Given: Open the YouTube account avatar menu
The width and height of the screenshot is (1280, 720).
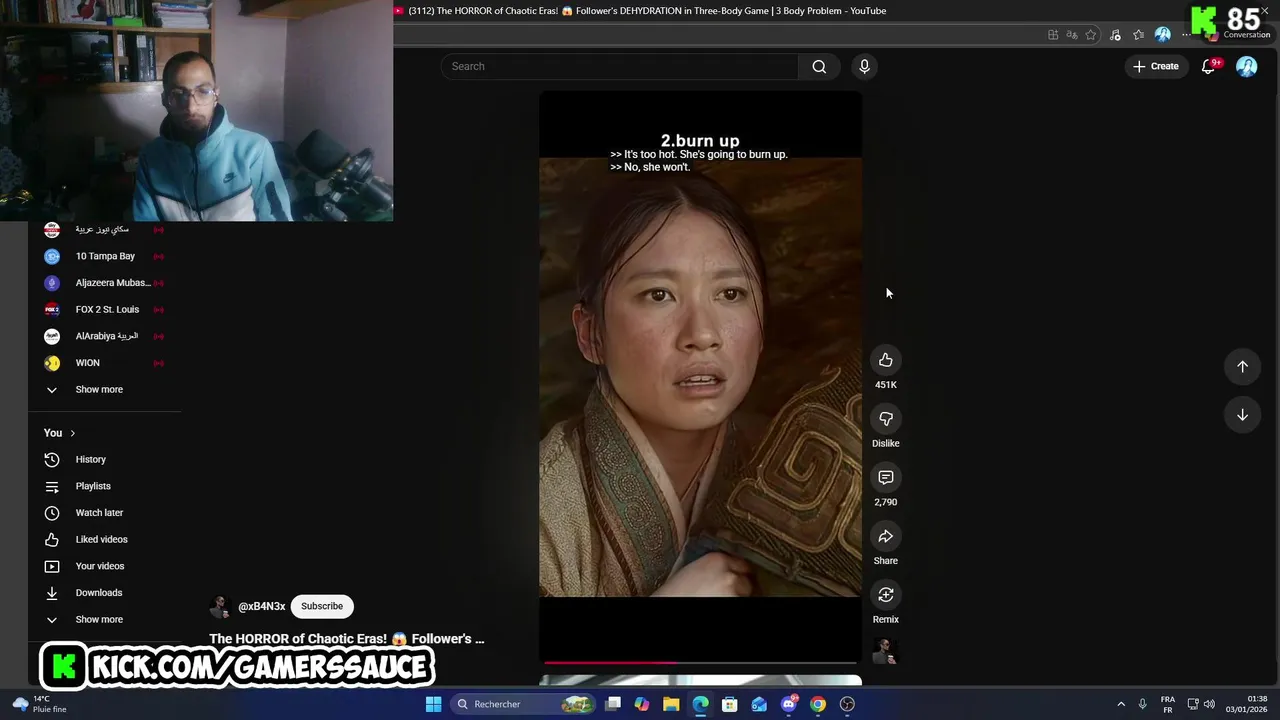Looking at the screenshot, I should pyautogui.click(x=1246, y=66).
